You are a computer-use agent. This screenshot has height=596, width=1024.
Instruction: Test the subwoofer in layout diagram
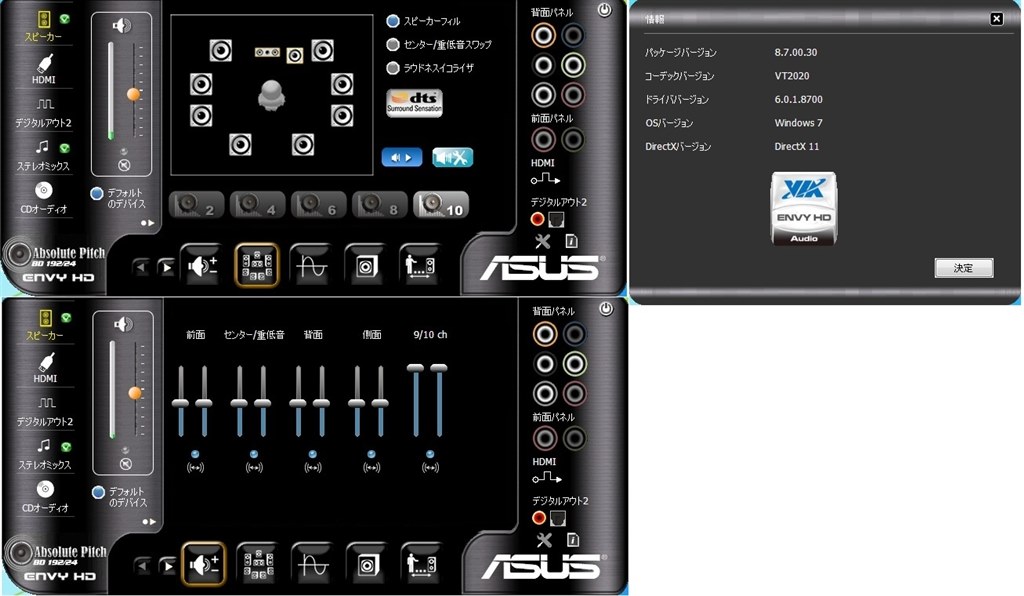click(x=295, y=55)
